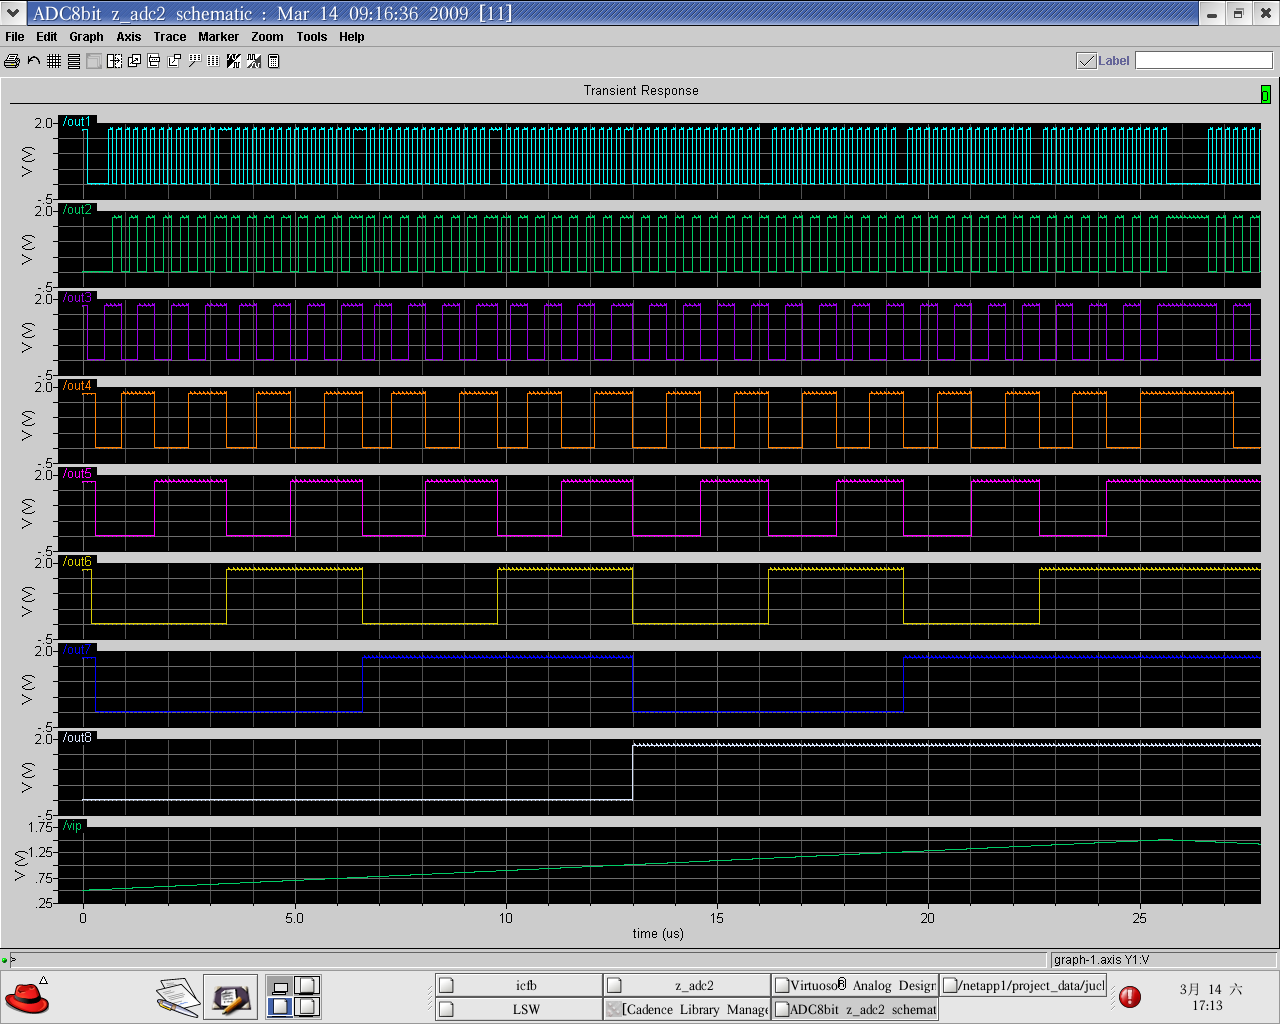
Task: Open the Help menu
Action: pos(352,37)
